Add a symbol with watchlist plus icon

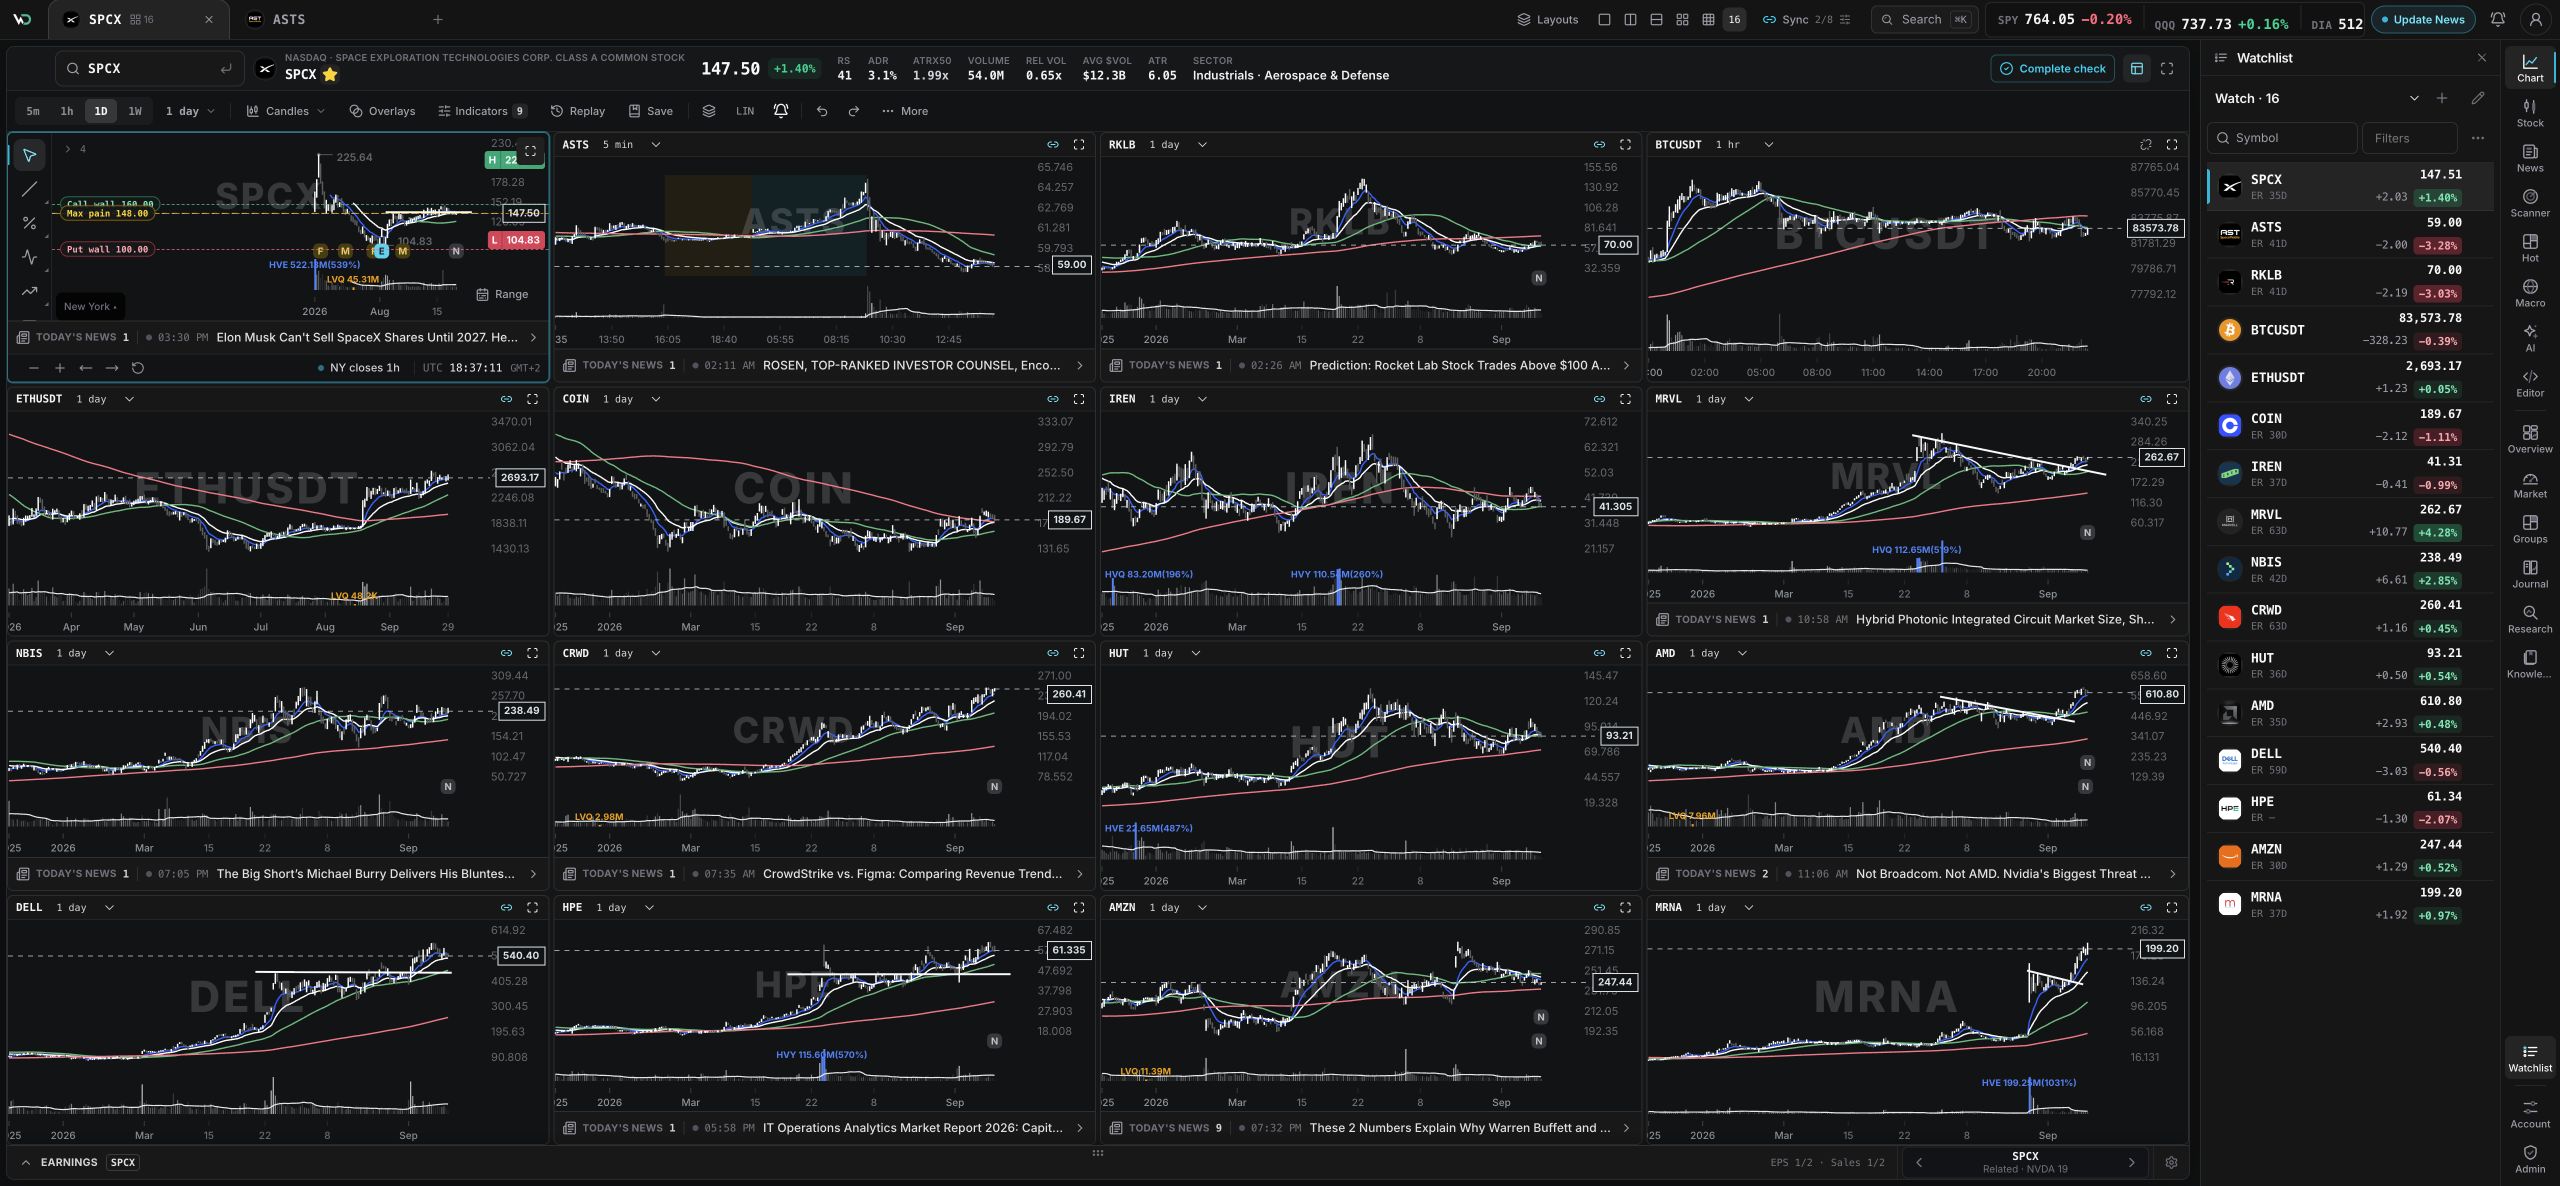pos(2442,98)
